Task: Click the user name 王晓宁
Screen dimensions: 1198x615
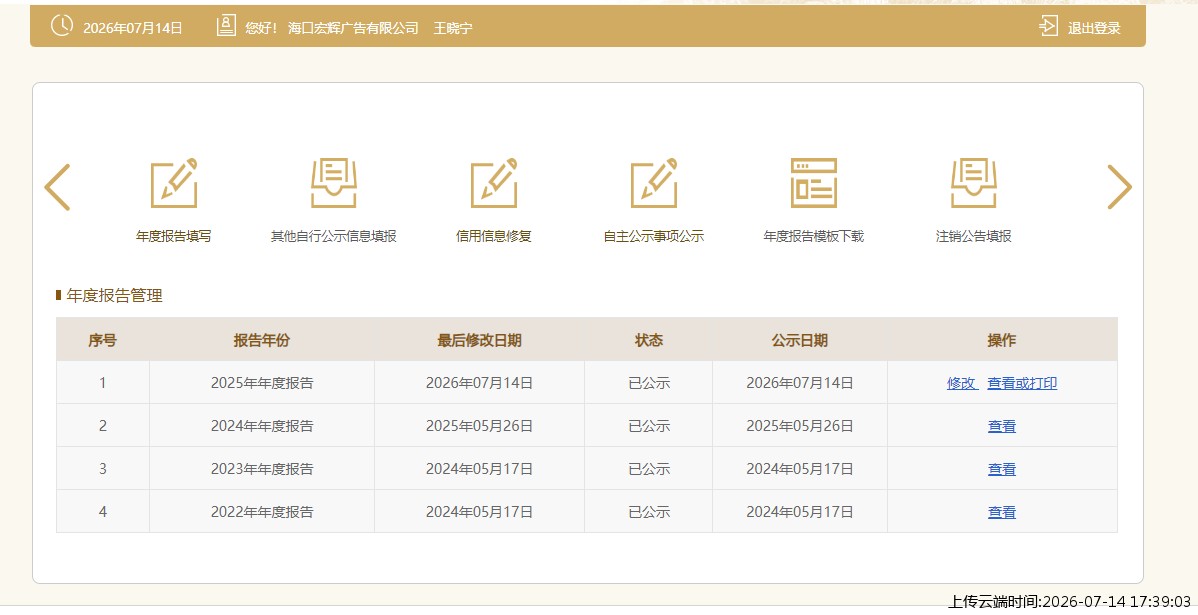Action: point(453,28)
